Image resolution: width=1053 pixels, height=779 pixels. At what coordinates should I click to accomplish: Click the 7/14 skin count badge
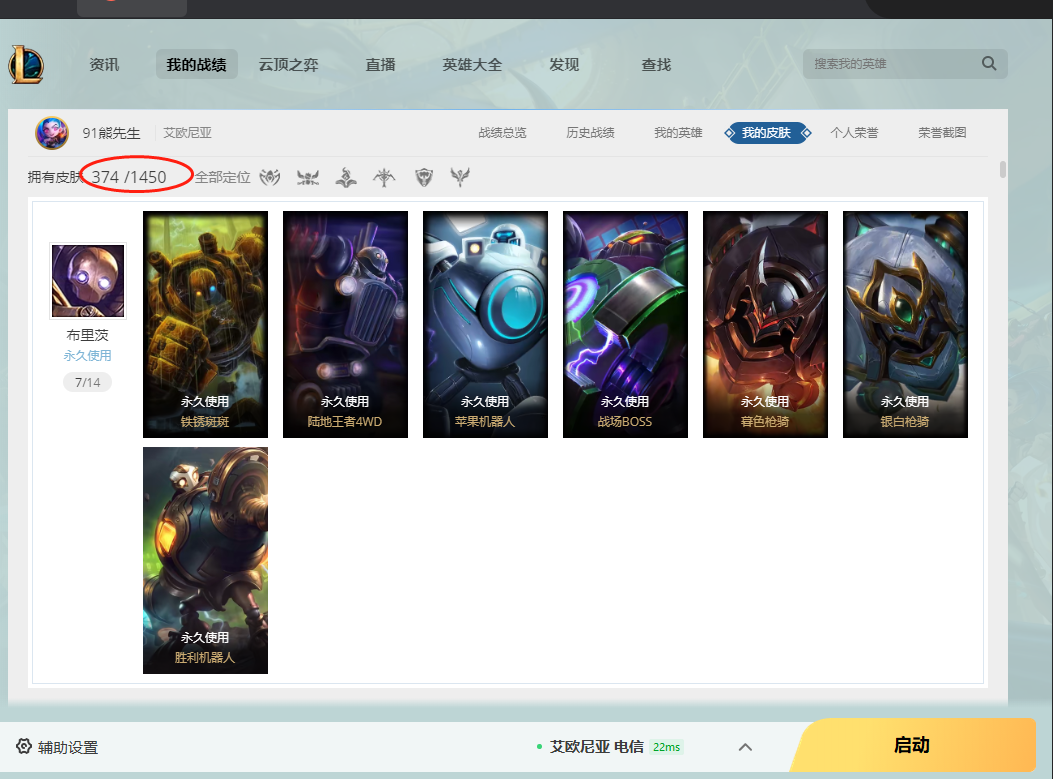87,382
